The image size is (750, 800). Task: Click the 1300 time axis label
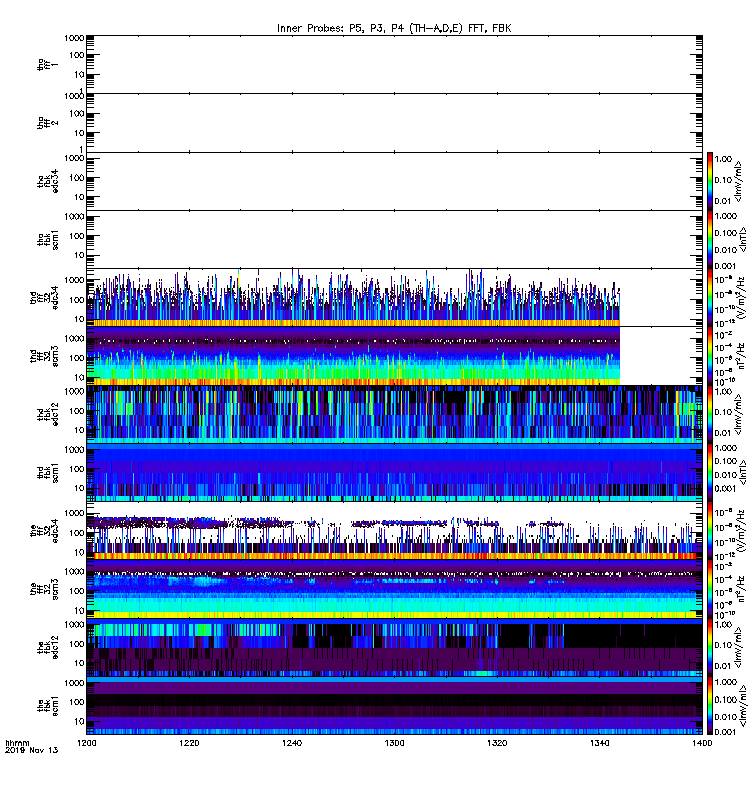tap(394, 743)
